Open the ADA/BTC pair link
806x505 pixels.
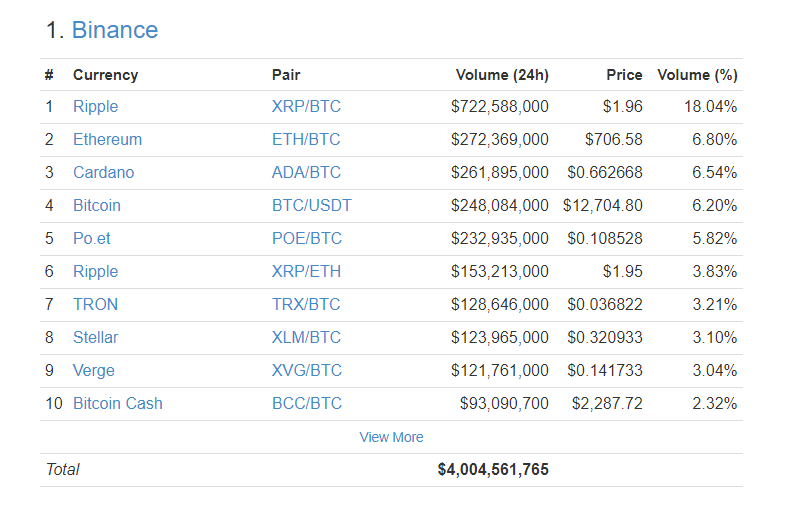[x=306, y=172]
